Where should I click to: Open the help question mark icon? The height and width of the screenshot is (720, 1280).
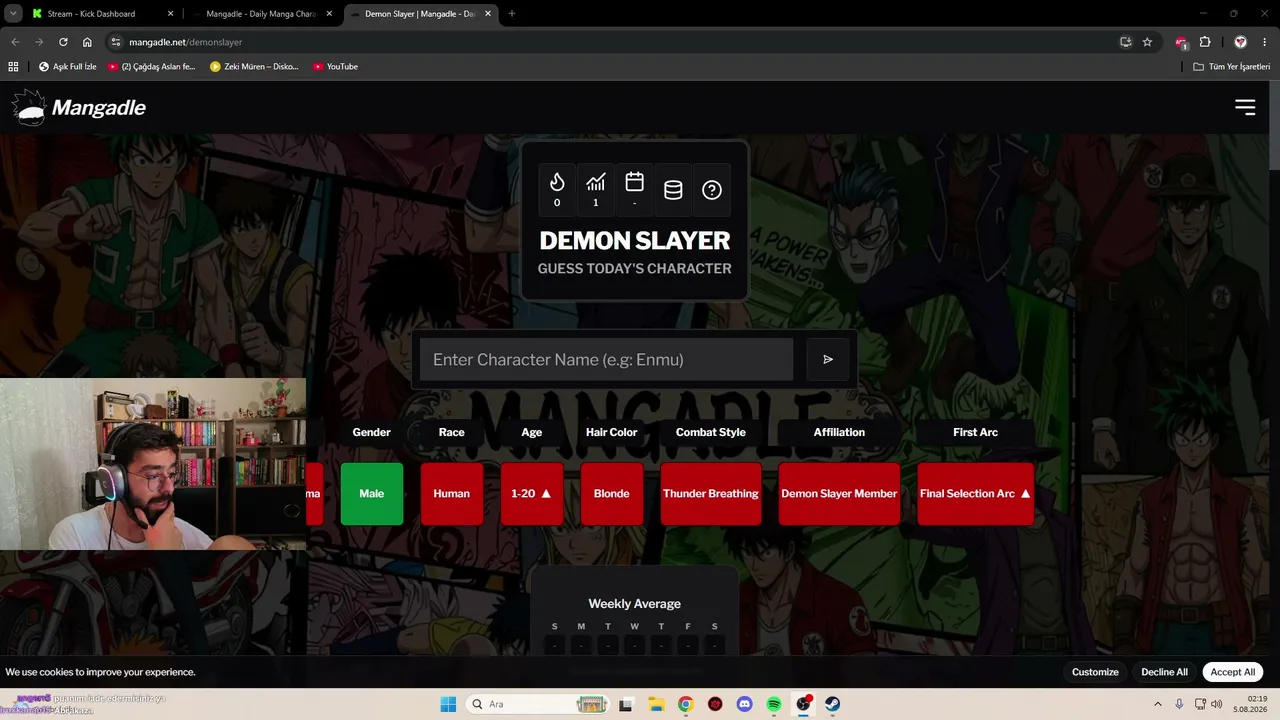click(x=712, y=190)
